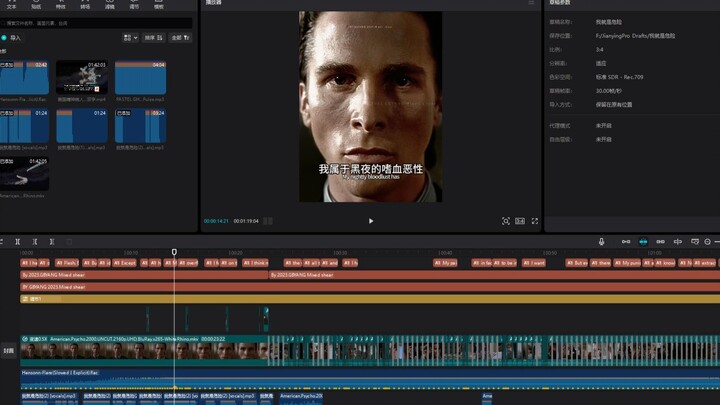Click the current timecode 00:00:14:21

(216, 221)
